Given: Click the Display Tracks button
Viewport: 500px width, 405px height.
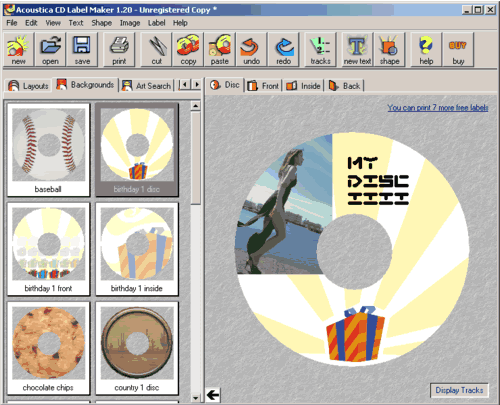Looking at the screenshot, I should pos(459,390).
